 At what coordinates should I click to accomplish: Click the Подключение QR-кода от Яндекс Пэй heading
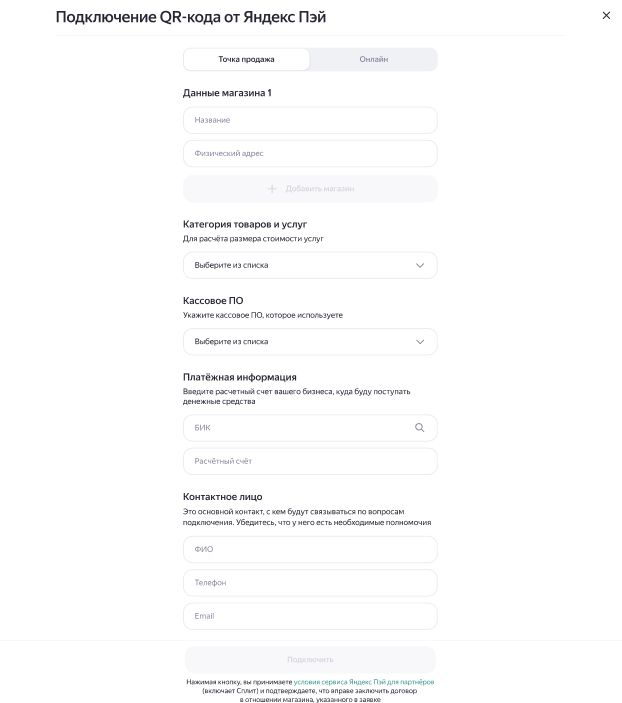click(191, 17)
